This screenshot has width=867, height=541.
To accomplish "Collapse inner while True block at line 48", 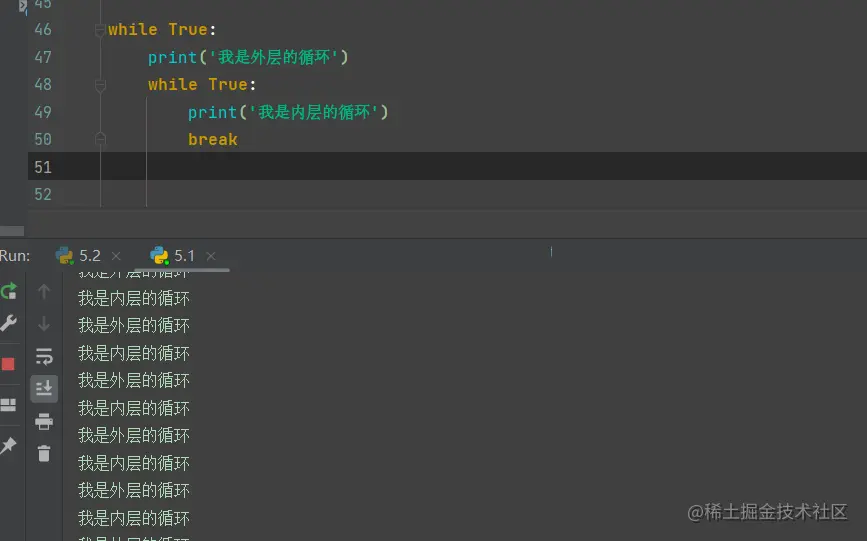I will 100,85.
